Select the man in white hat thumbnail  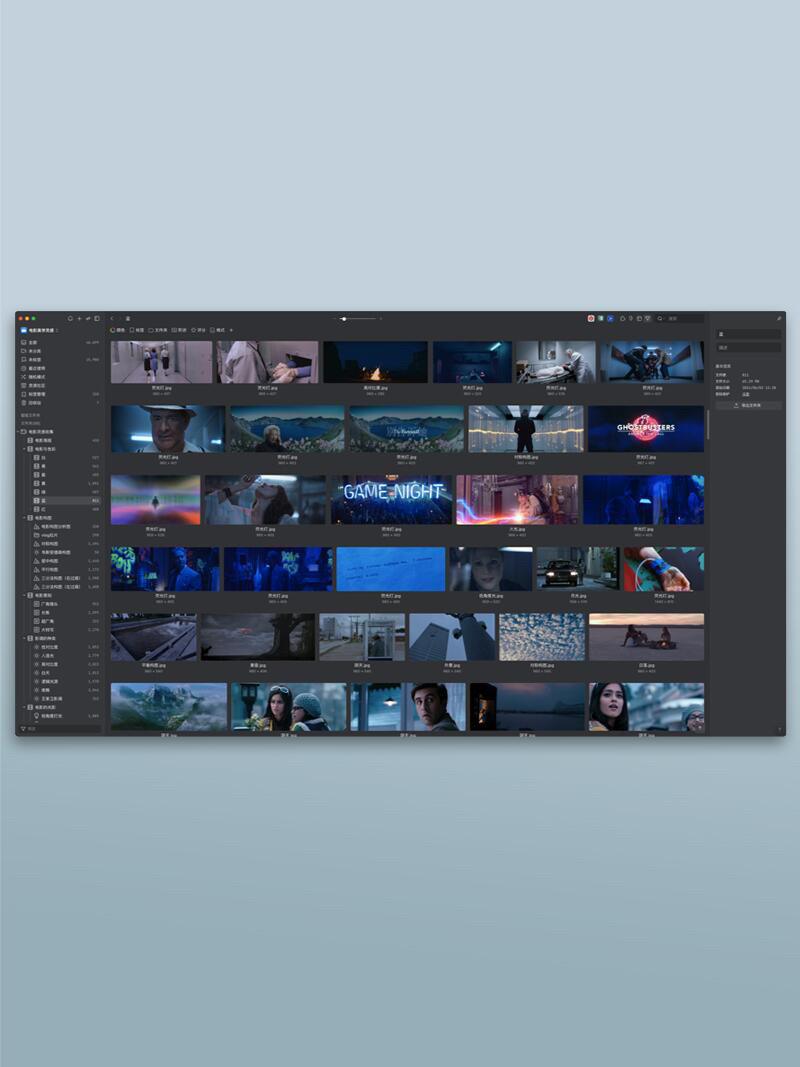pos(168,429)
